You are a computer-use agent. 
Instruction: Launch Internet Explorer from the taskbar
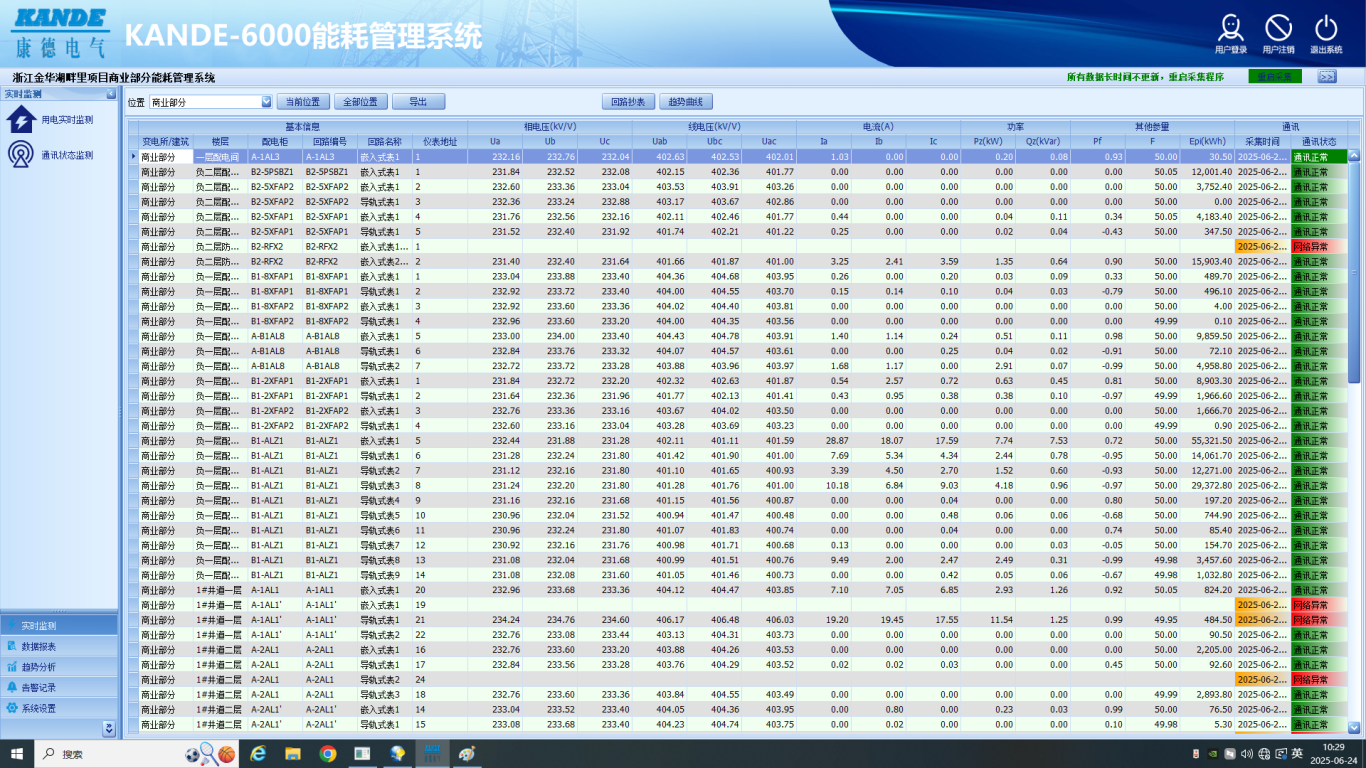coord(258,754)
